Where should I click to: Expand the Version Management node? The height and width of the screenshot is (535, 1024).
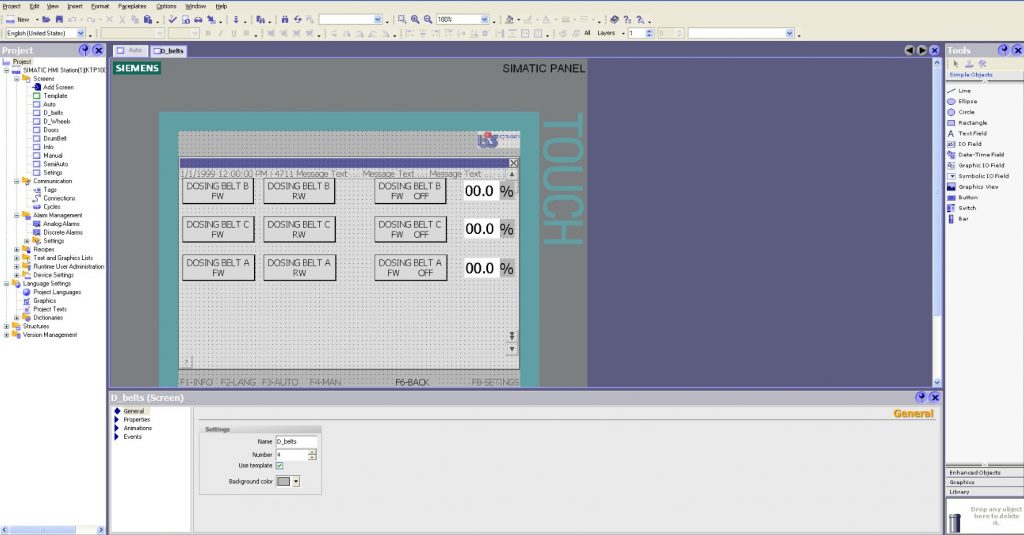point(7,335)
